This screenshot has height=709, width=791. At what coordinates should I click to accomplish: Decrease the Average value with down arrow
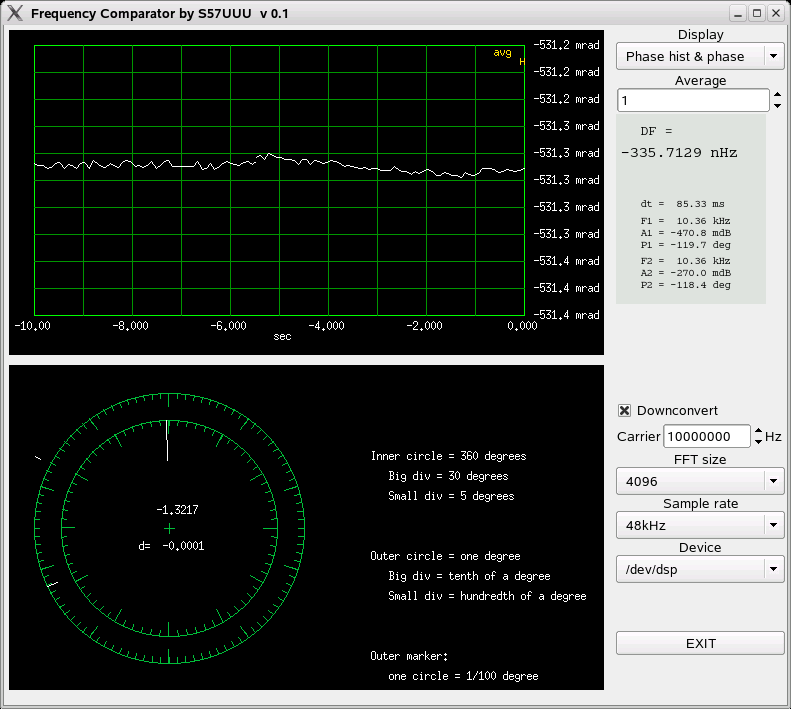pyautogui.click(x=777, y=106)
